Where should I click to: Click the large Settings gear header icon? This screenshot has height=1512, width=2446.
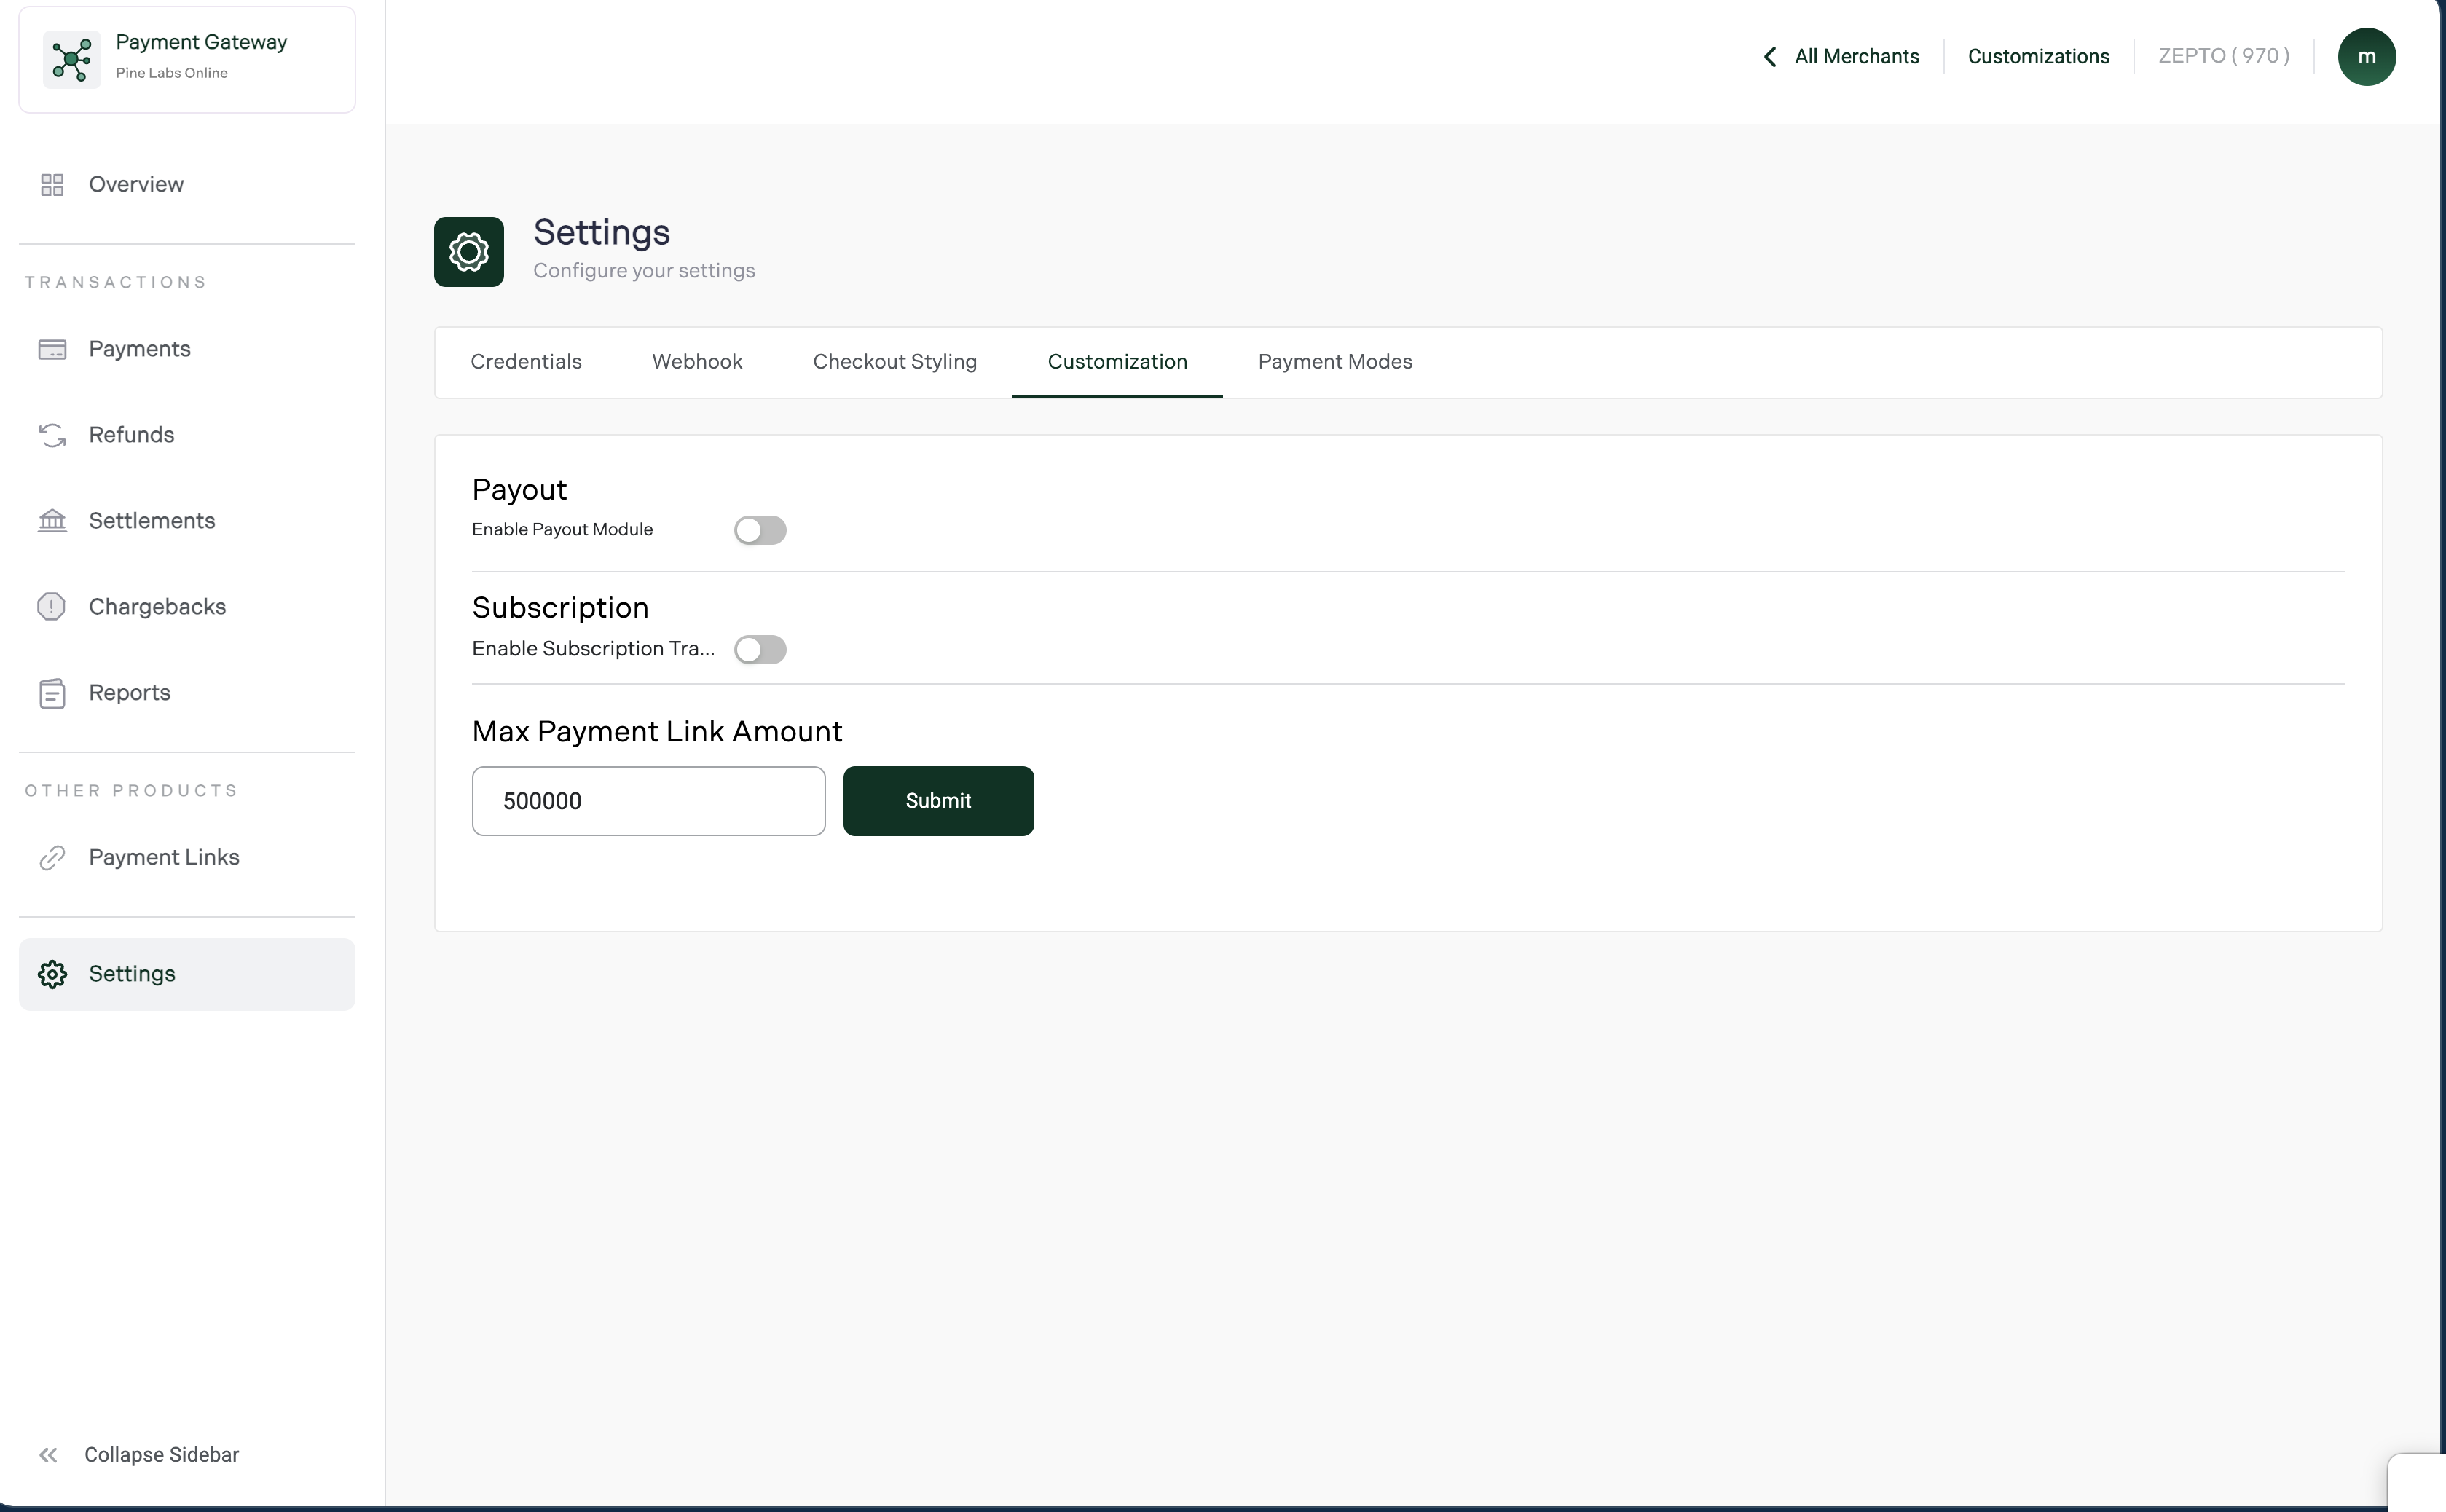tap(469, 252)
